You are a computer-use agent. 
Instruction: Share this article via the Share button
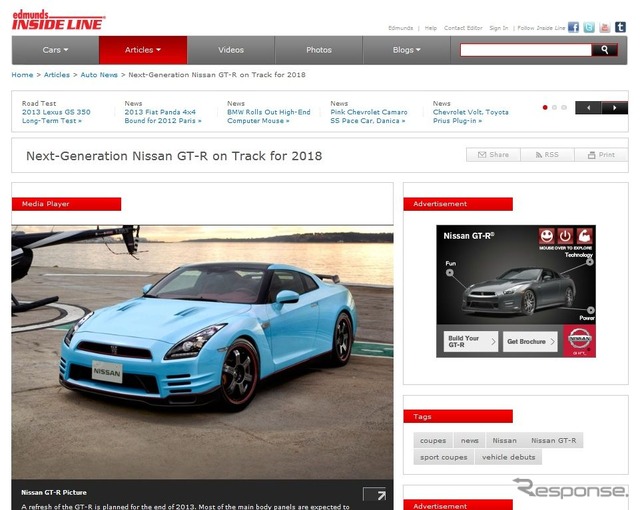(x=493, y=155)
